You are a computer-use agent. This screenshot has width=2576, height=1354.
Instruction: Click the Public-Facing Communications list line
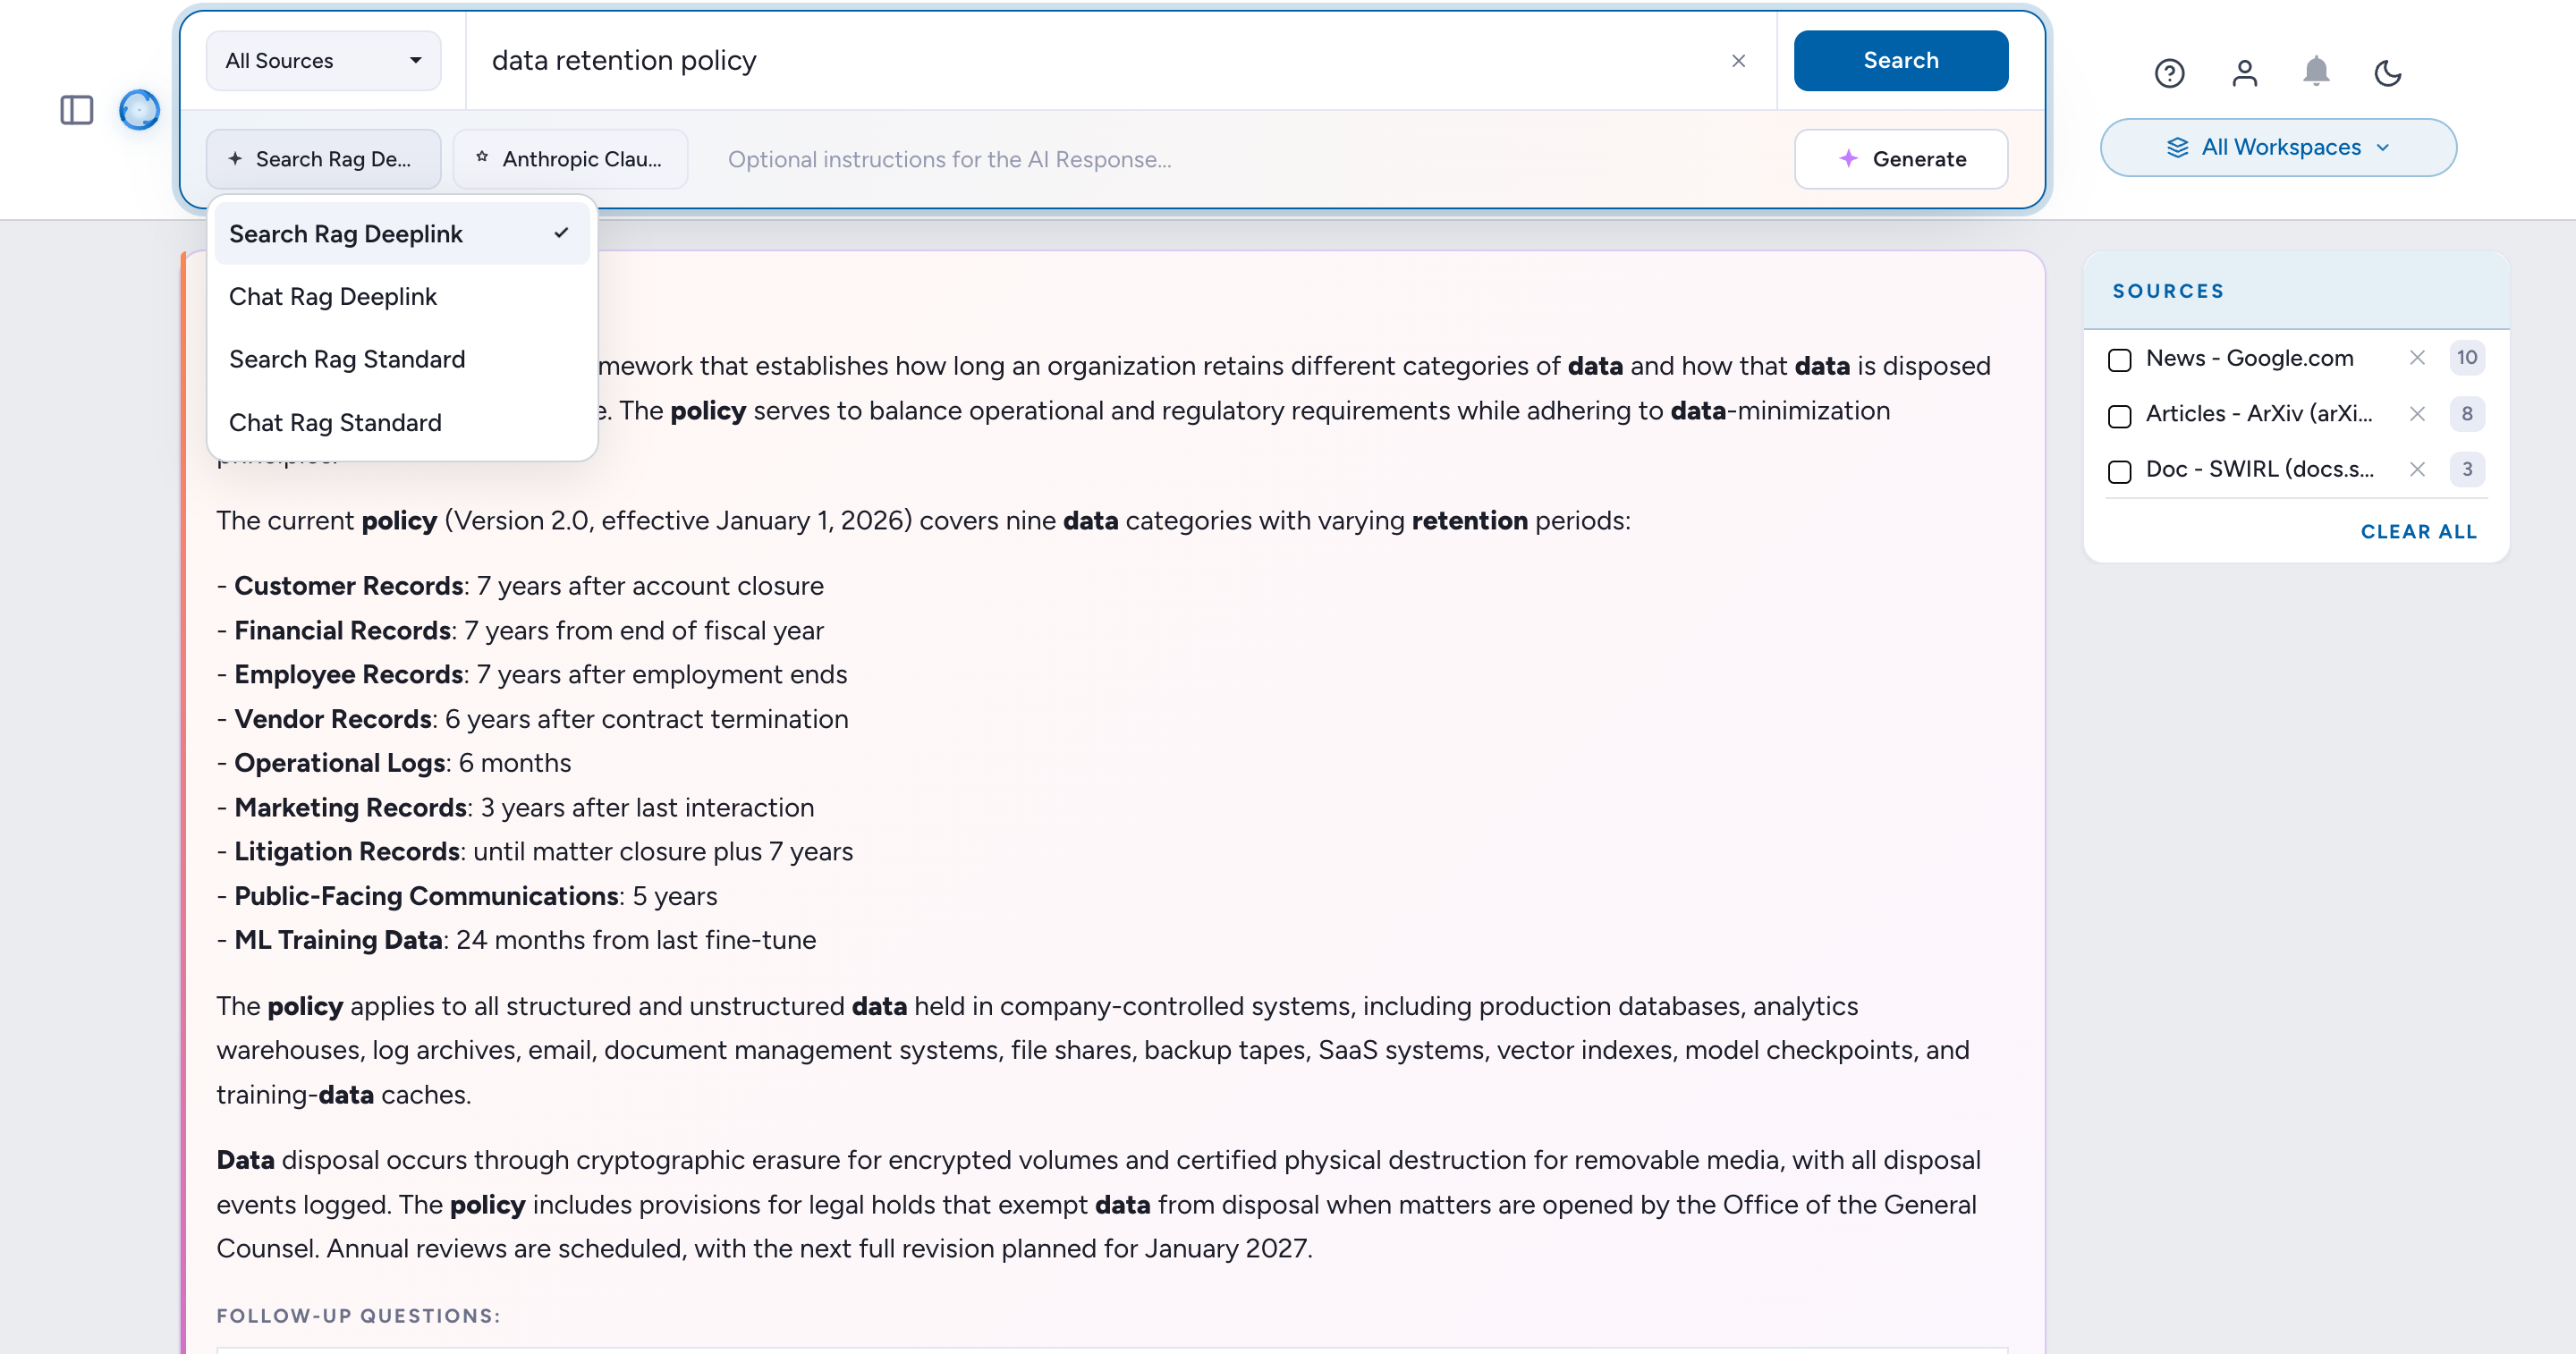pyautogui.click(x=467, y=896)
